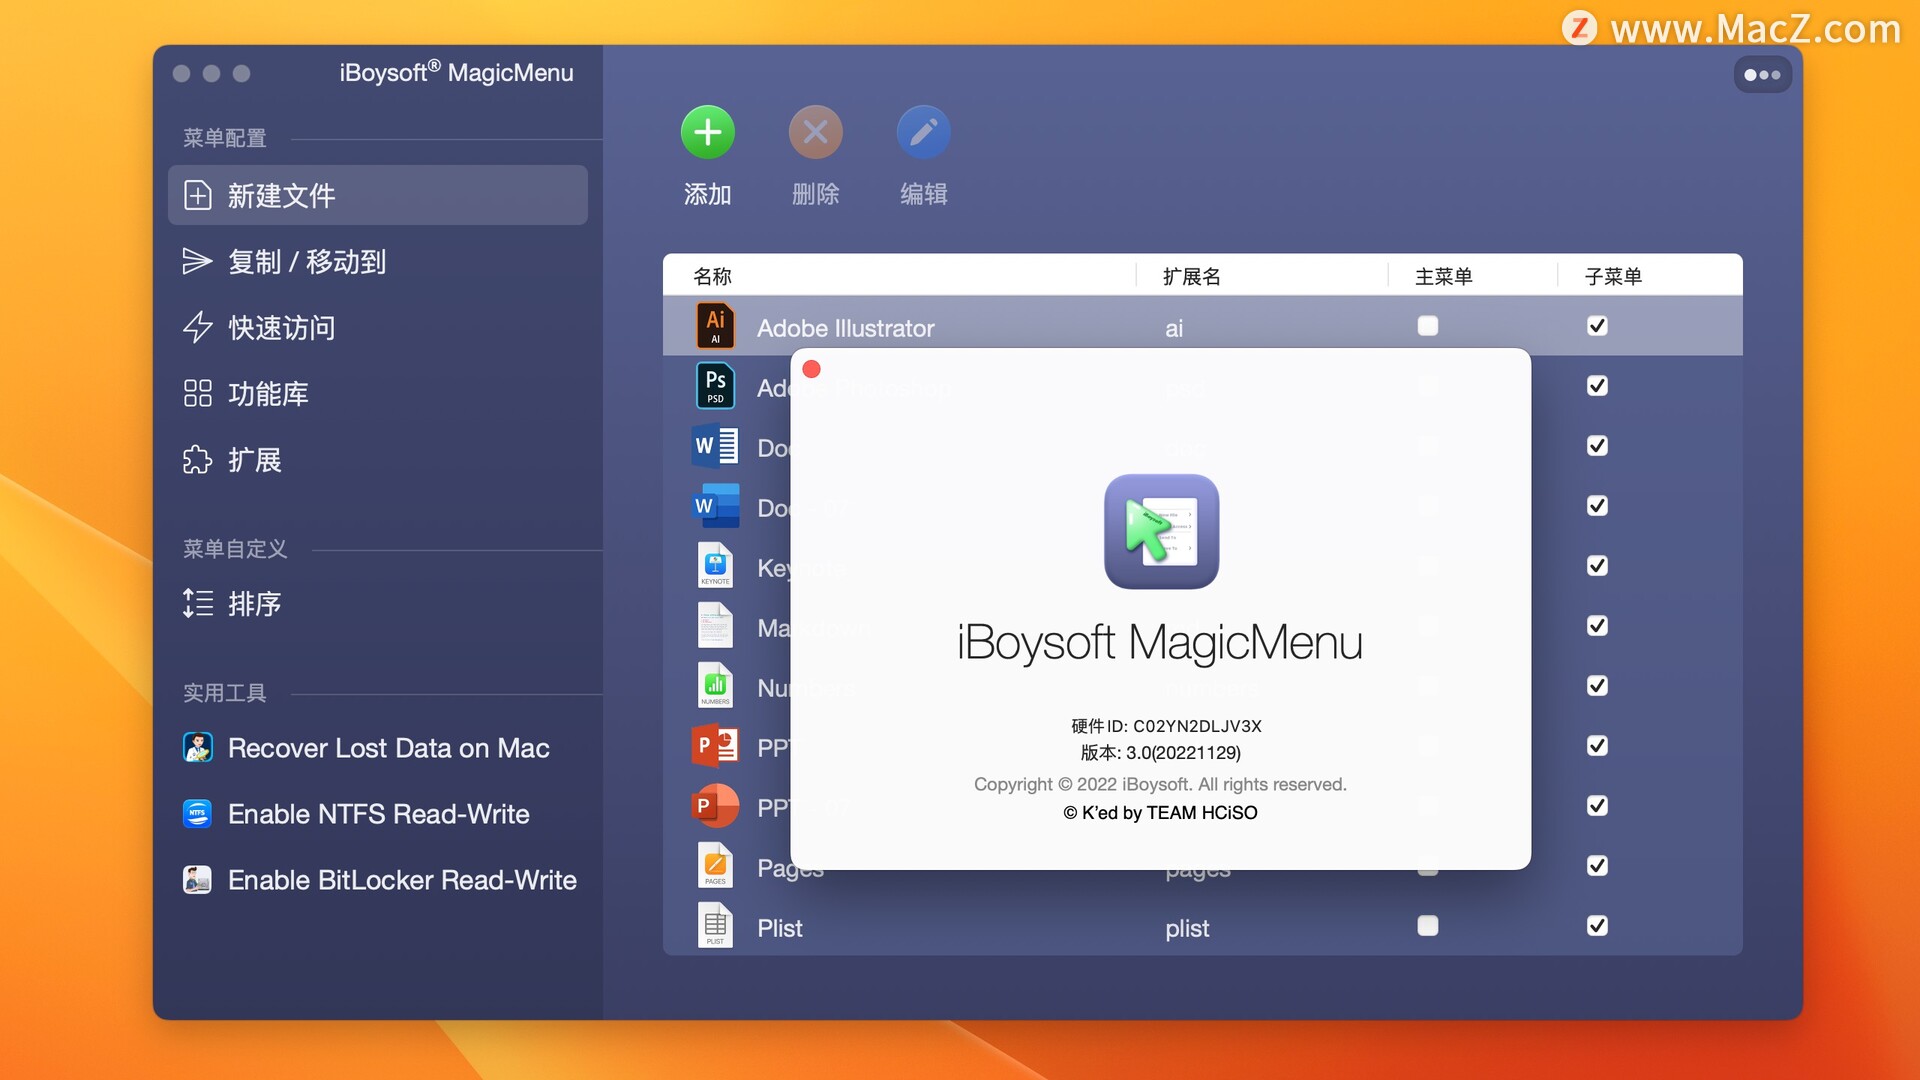Uncheck submenu checkbox for Adobe Illustrator
1920x1080 pixels.
click(x=1597, y=326)
